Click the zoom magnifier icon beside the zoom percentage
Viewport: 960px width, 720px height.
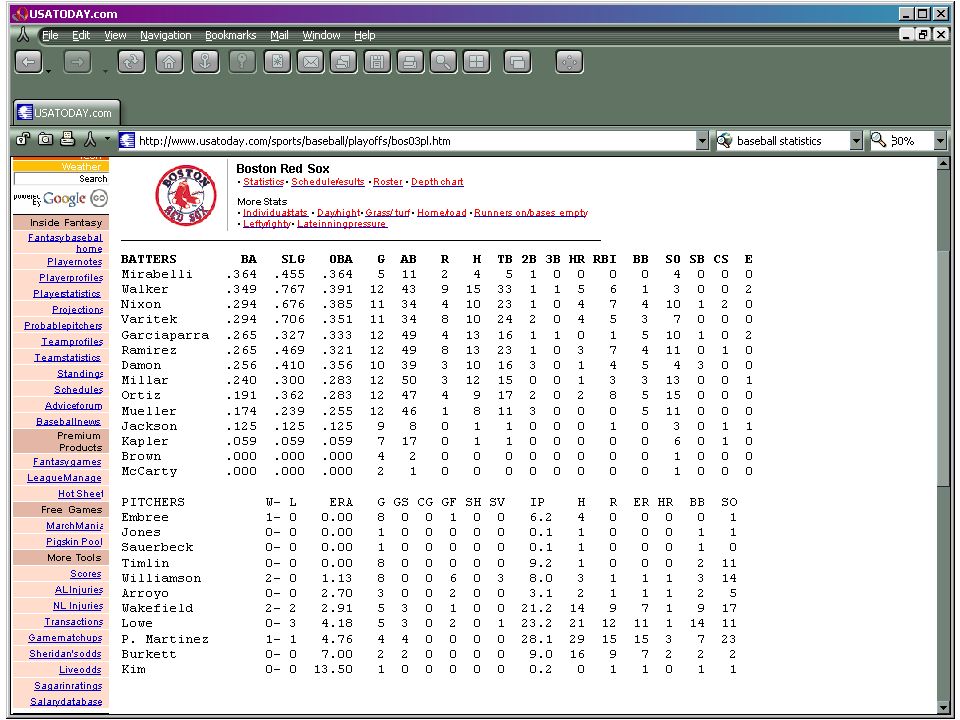(879, 140)
